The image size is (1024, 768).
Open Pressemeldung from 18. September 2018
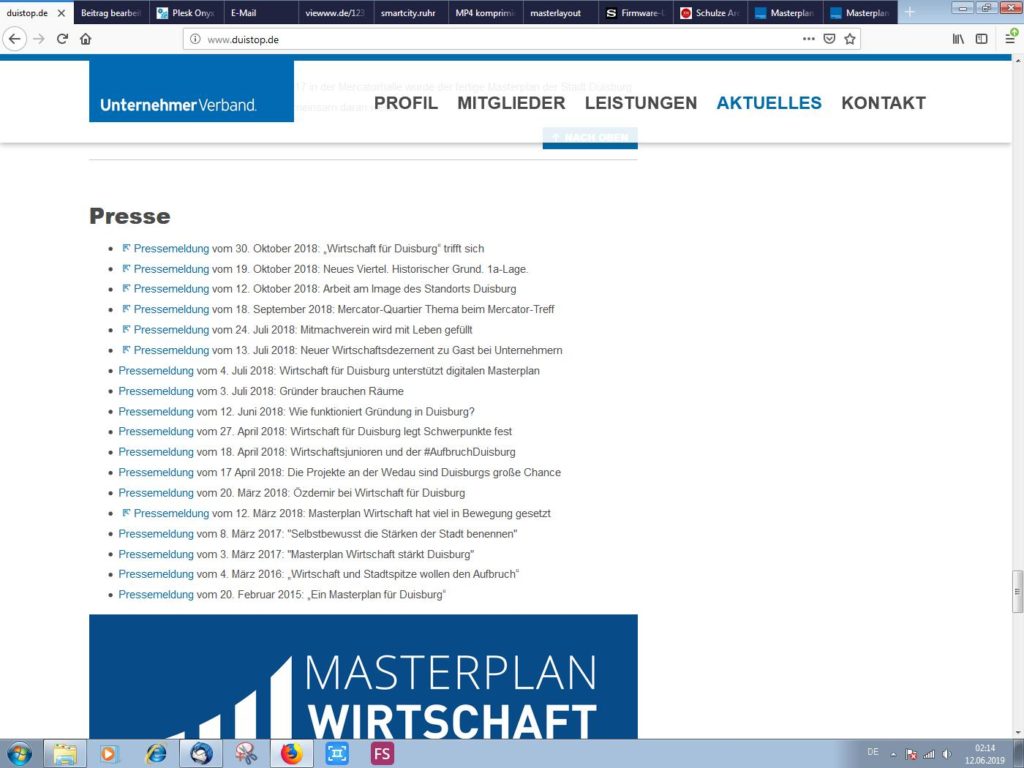tap(171, 310)
